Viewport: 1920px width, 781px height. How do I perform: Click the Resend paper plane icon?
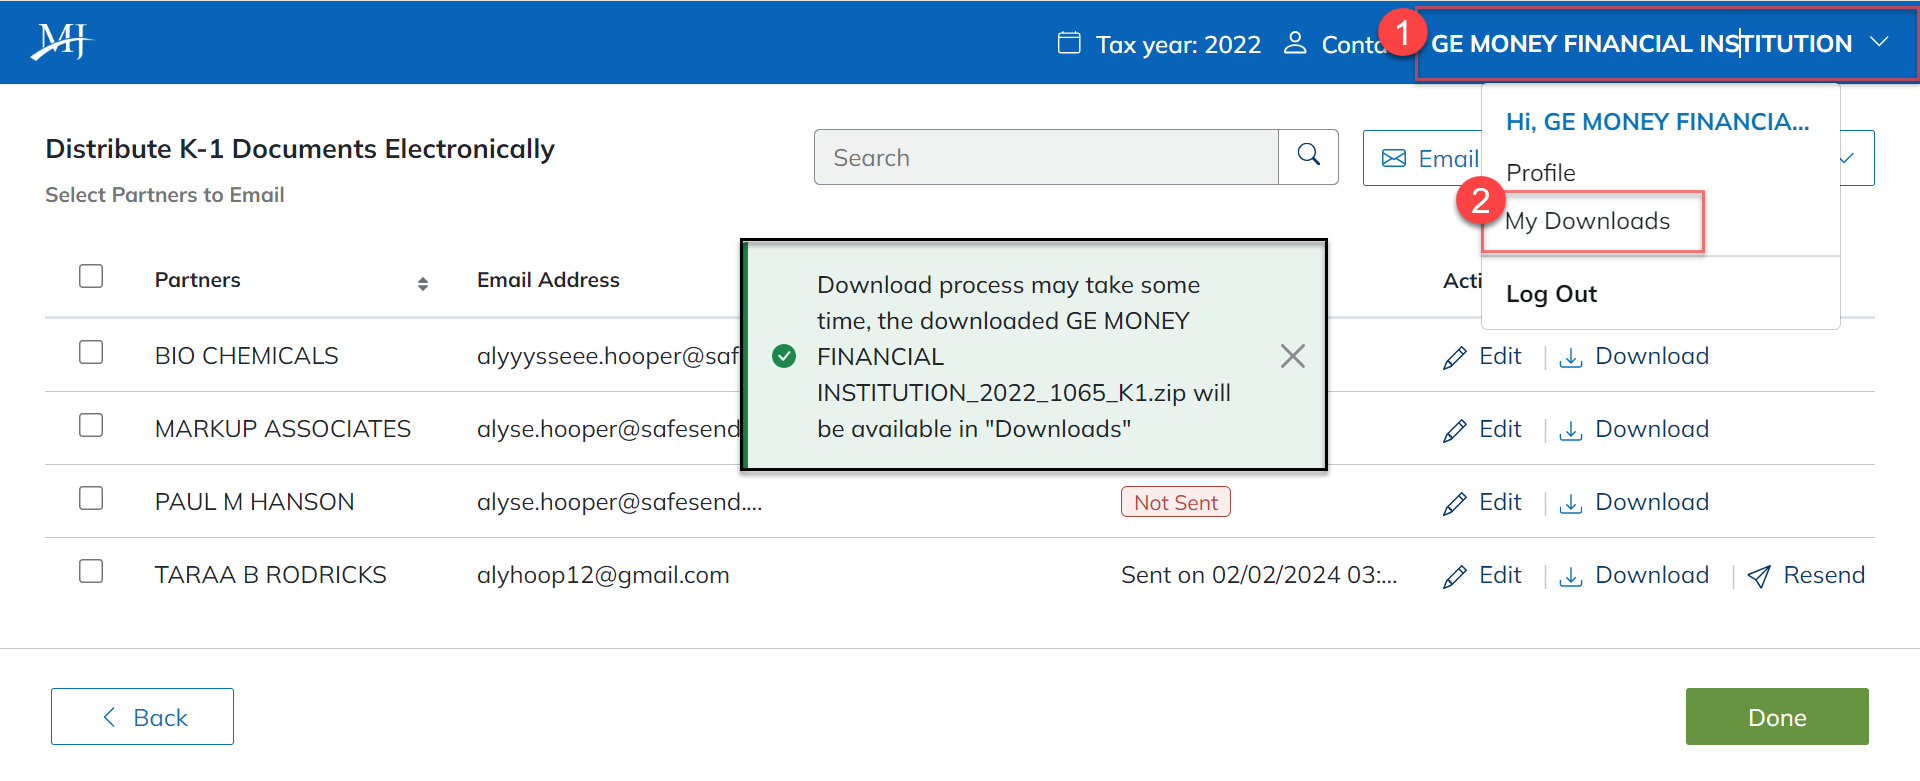coord(1759,576)
